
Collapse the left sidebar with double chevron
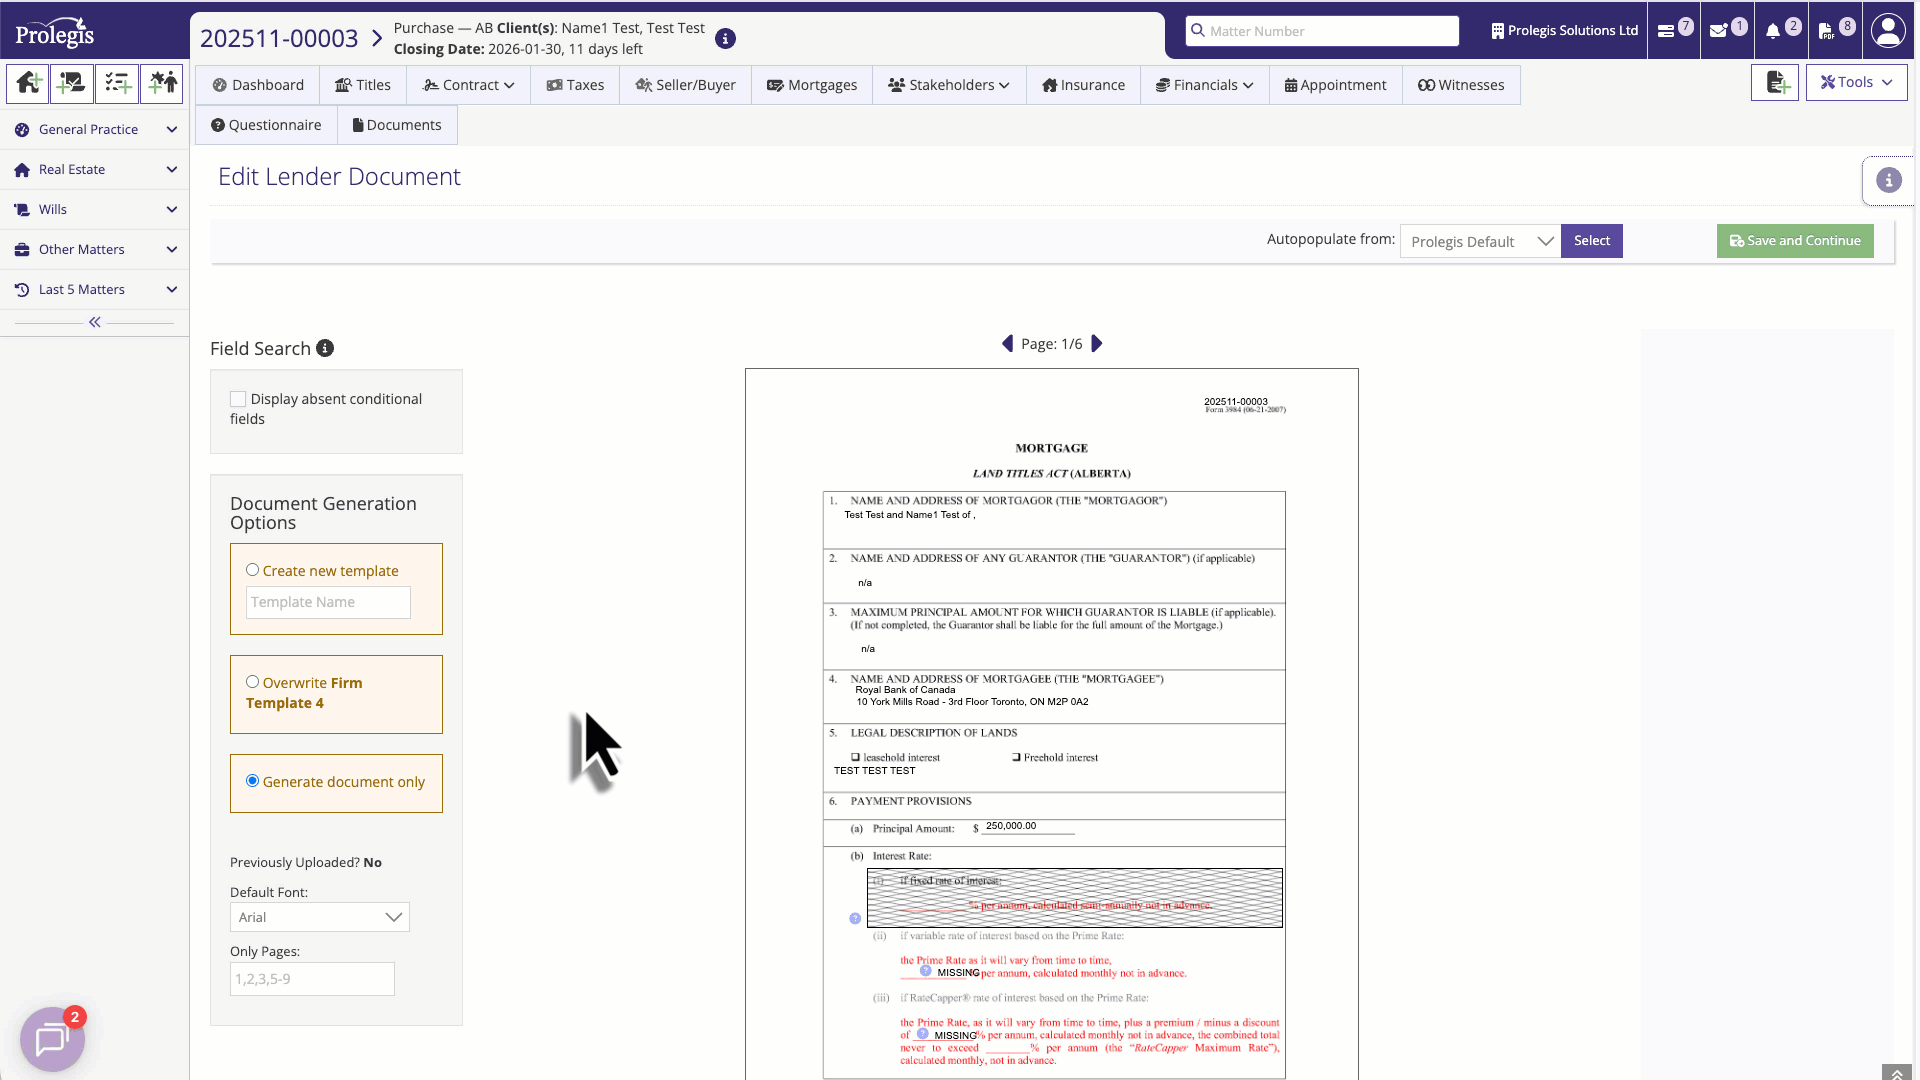tap(94, 322)
